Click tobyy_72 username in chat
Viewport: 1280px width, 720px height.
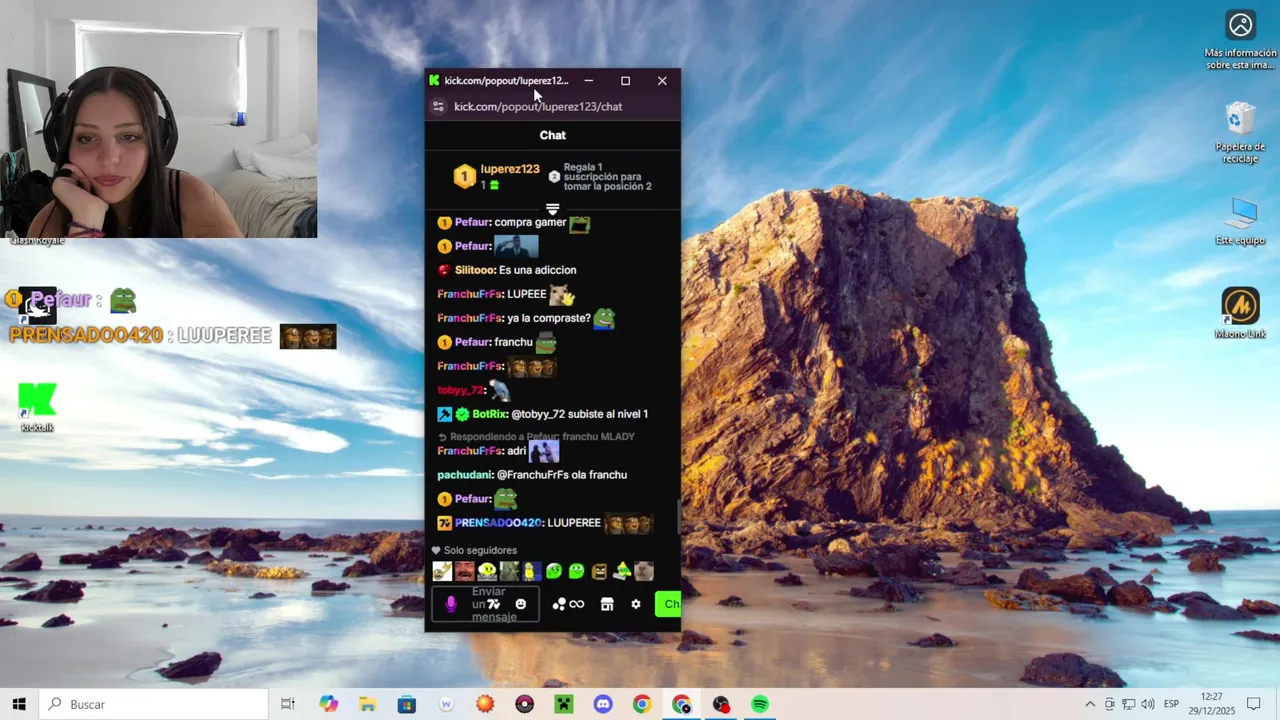coord(460,390)
